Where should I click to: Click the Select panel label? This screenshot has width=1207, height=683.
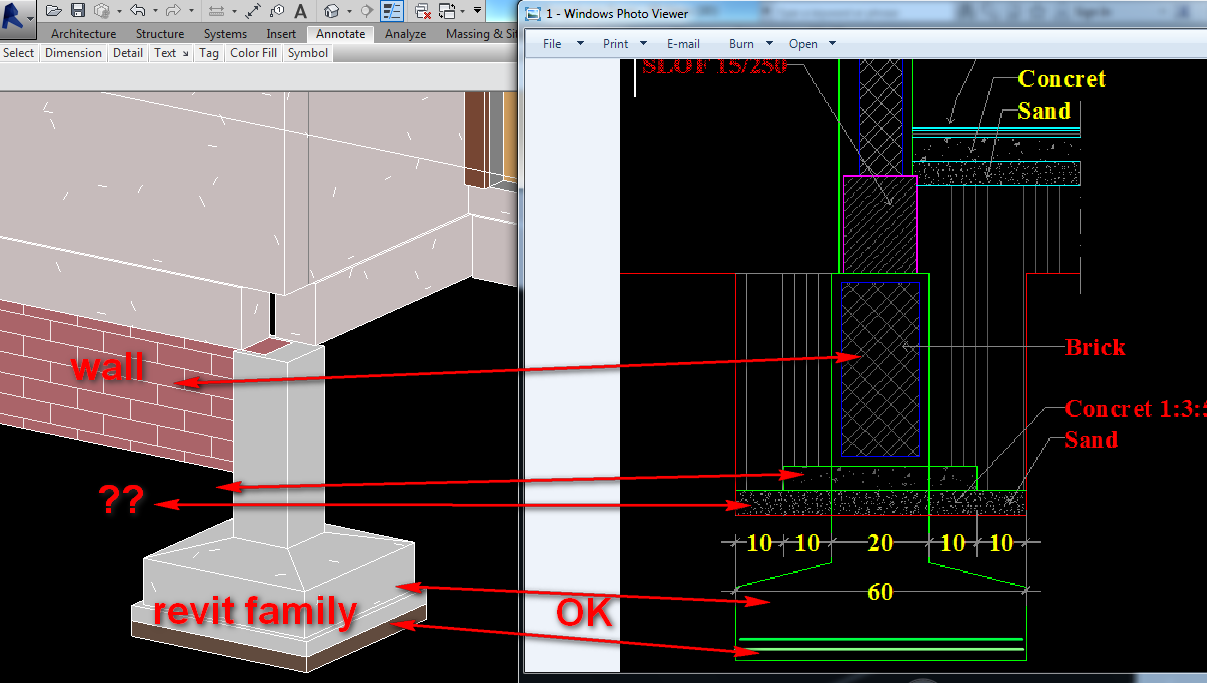tap(18, 53)
